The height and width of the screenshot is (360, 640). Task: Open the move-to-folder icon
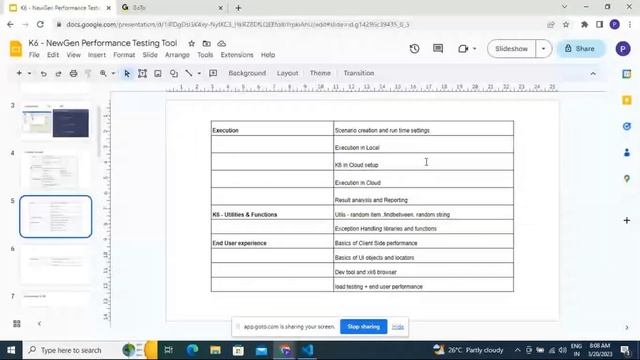pyautogui.click(x=207, y=43)
